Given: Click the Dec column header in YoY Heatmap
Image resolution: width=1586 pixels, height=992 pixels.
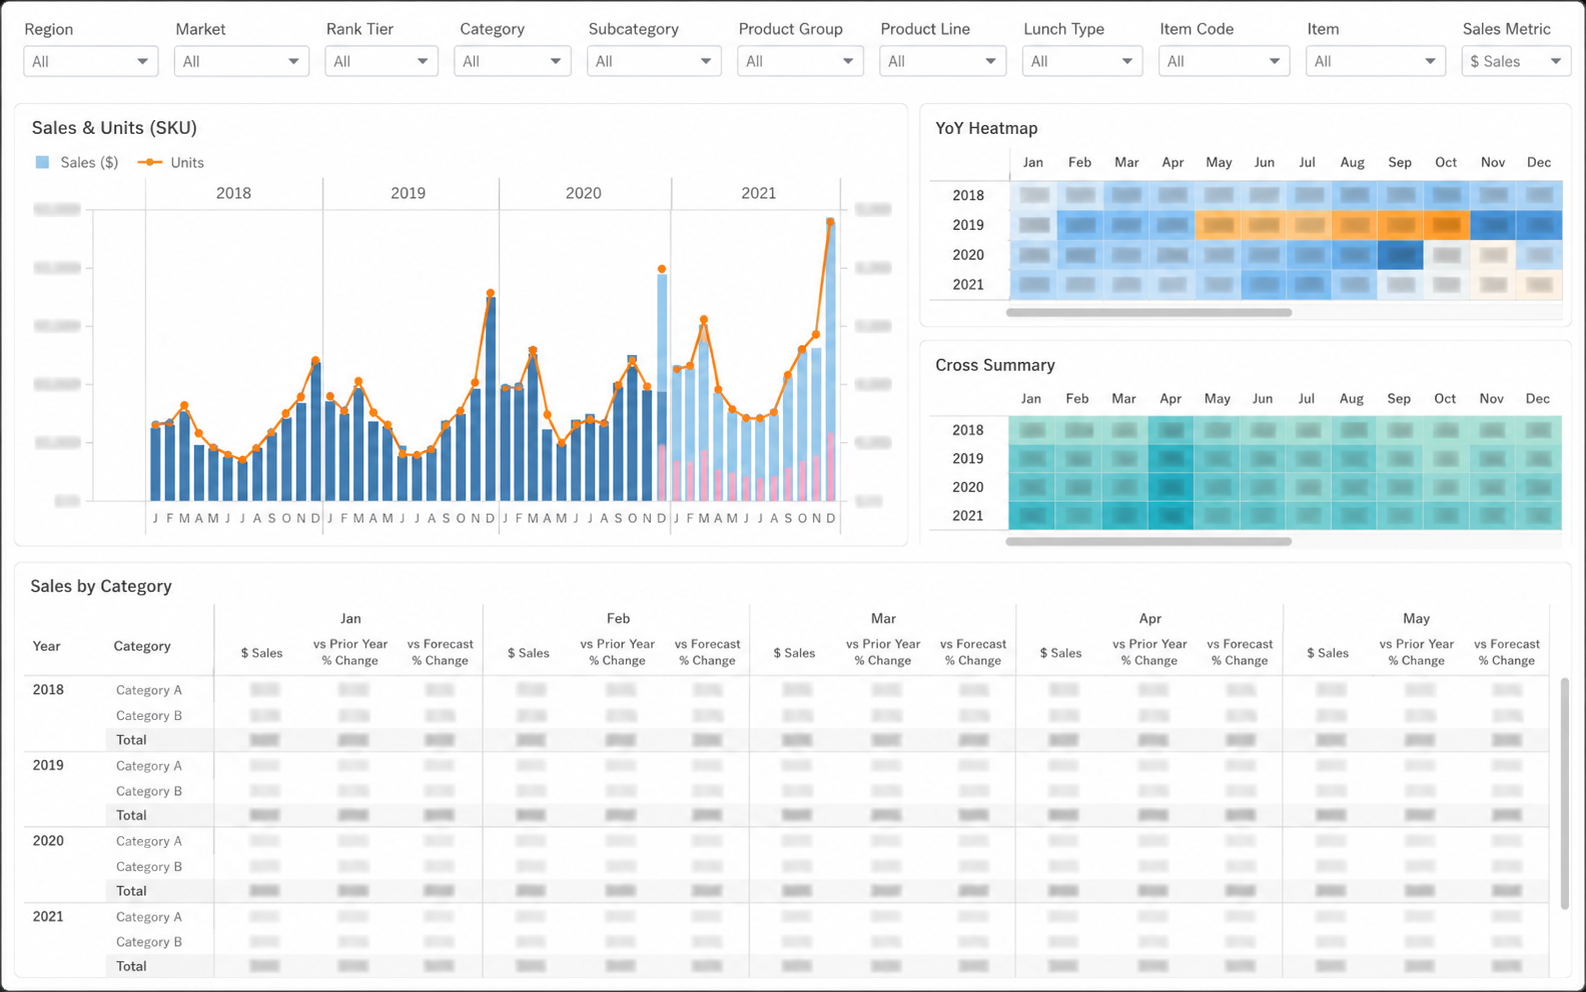Looking at the screenshot, I should (x=1538, y=162).
